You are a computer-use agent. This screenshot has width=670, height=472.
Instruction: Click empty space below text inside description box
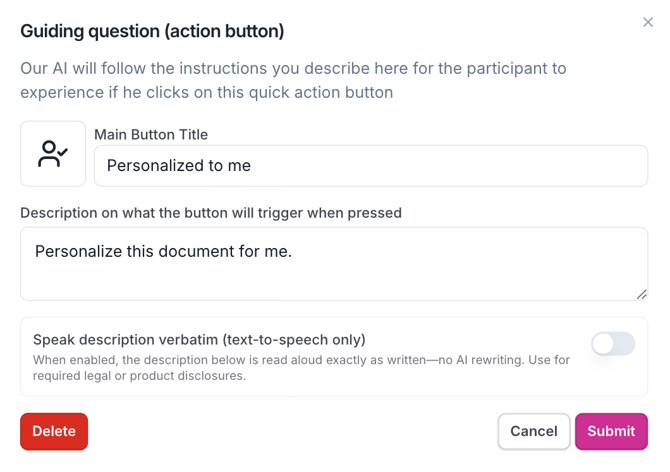333,282
